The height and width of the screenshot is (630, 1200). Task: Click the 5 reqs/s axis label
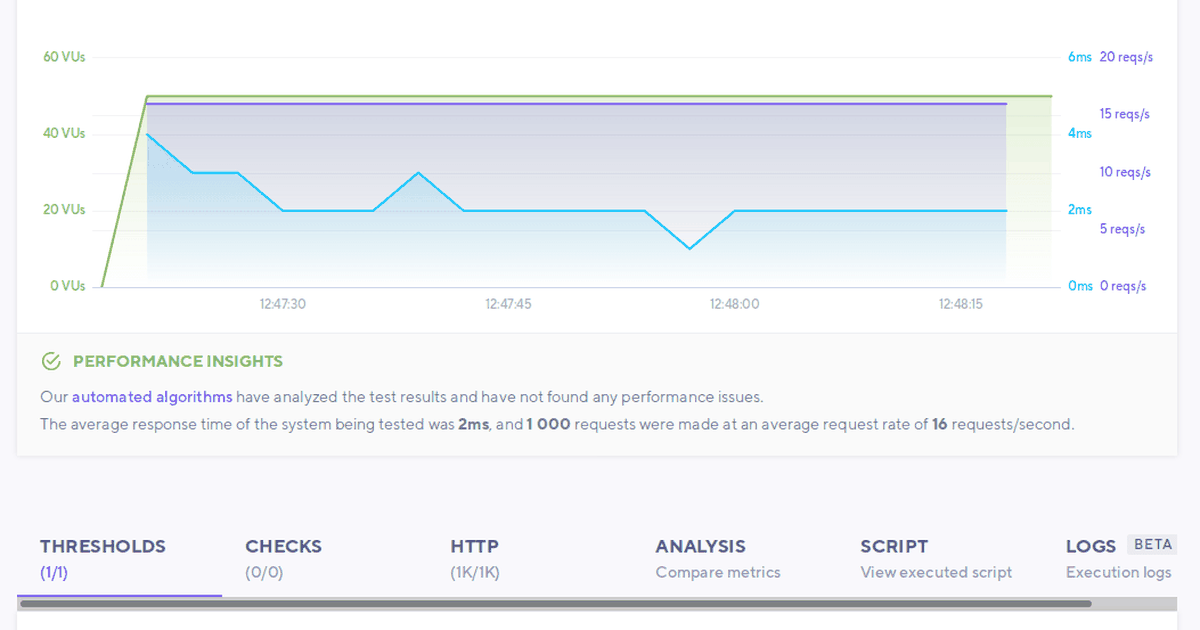point(1122,229)
